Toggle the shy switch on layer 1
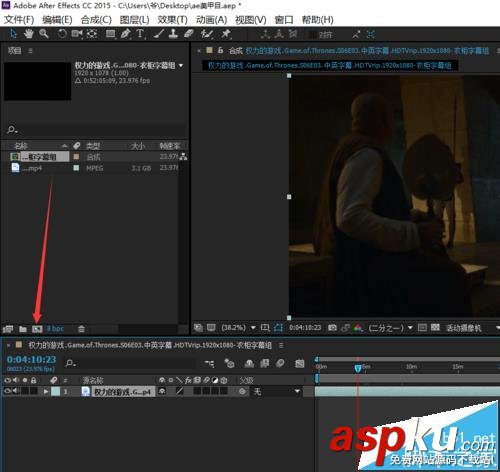Viewport: 500px width, 472px height. [162, 391]
